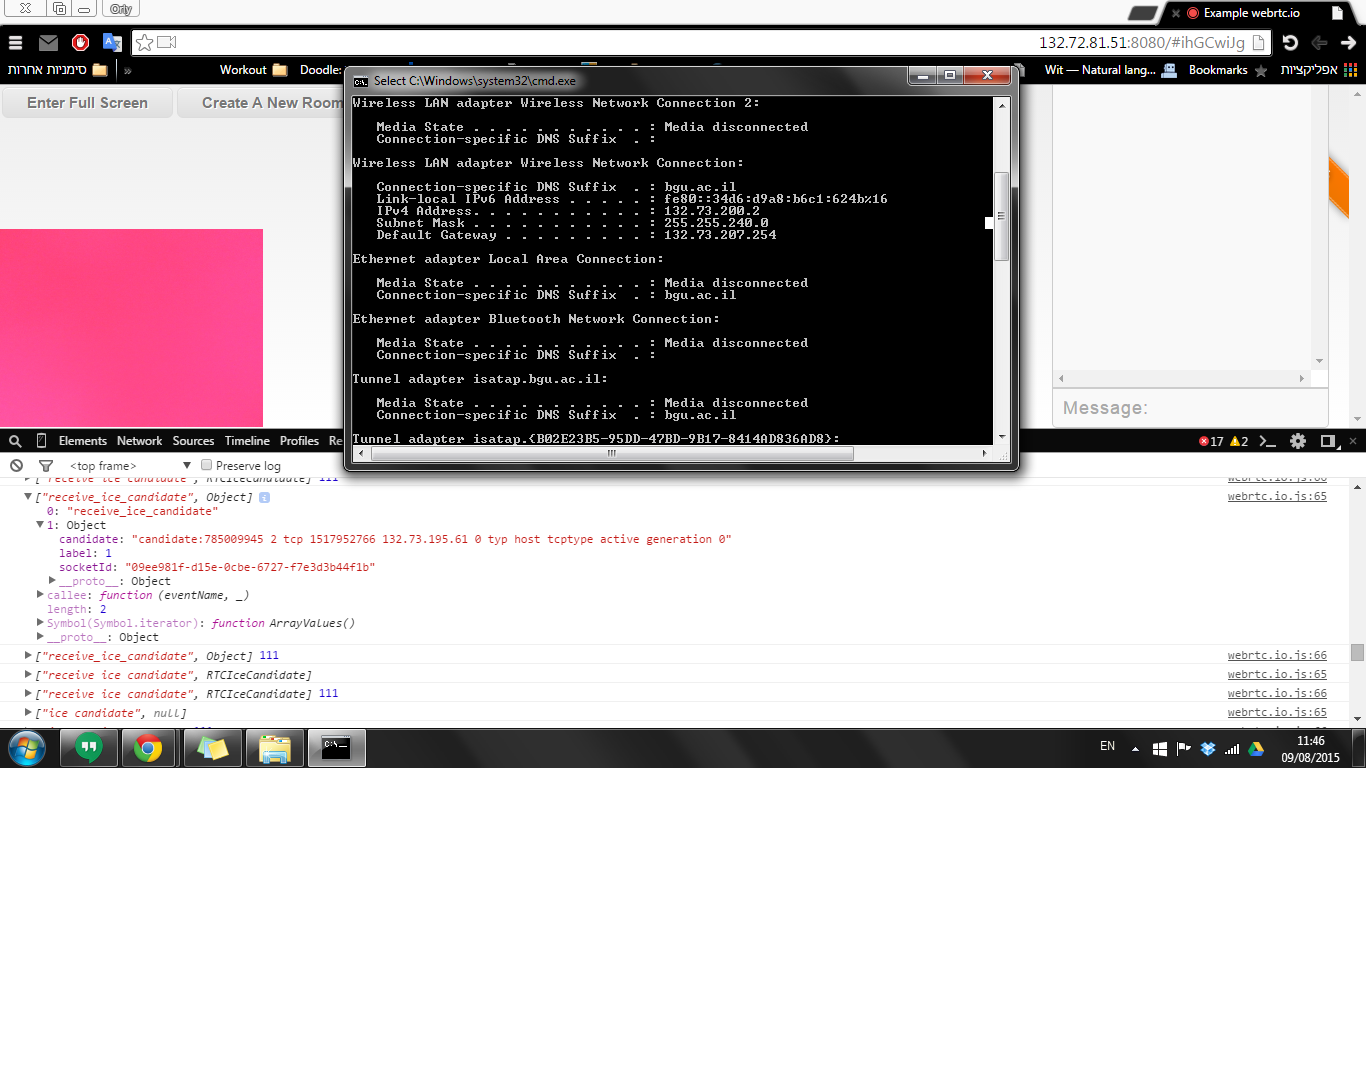
Task: Open the Chrome hamburger menu
Action: [15, 43]
